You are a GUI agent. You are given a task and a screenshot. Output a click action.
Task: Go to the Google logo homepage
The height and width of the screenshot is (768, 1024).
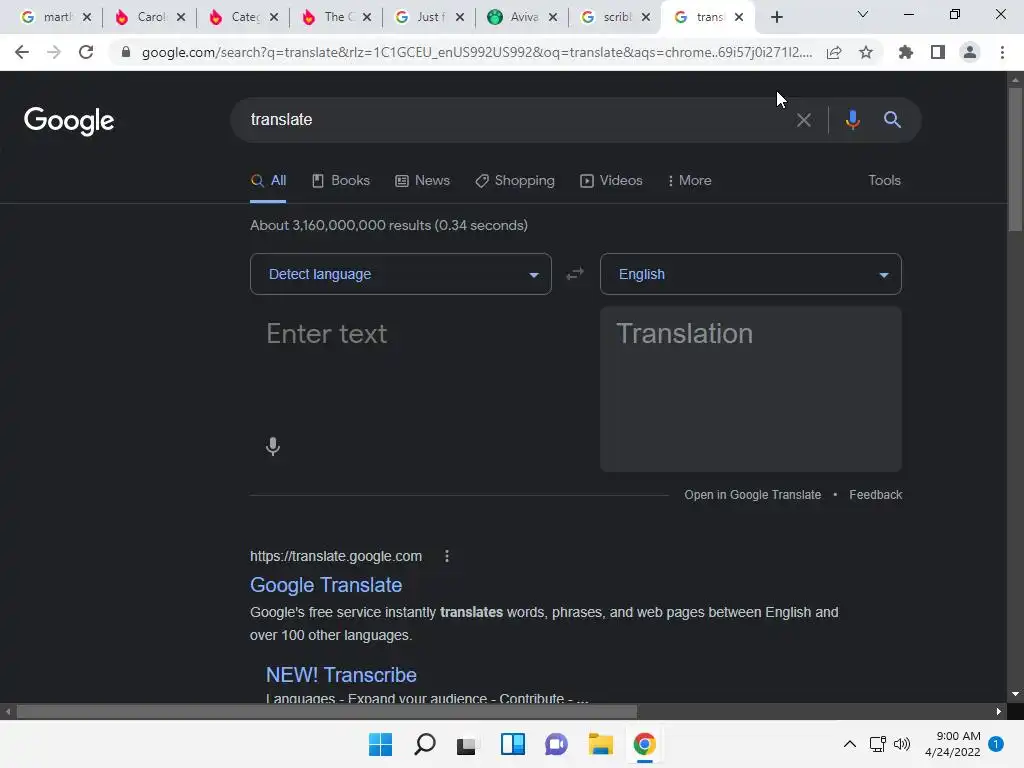(69, 121)
